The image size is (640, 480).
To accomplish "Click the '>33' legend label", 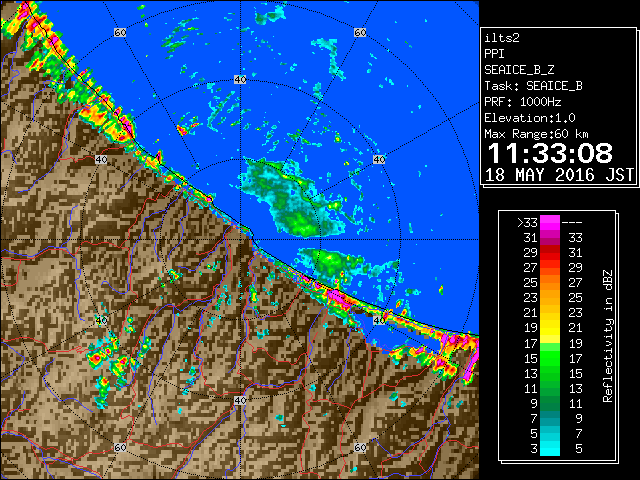I will 527,223.
